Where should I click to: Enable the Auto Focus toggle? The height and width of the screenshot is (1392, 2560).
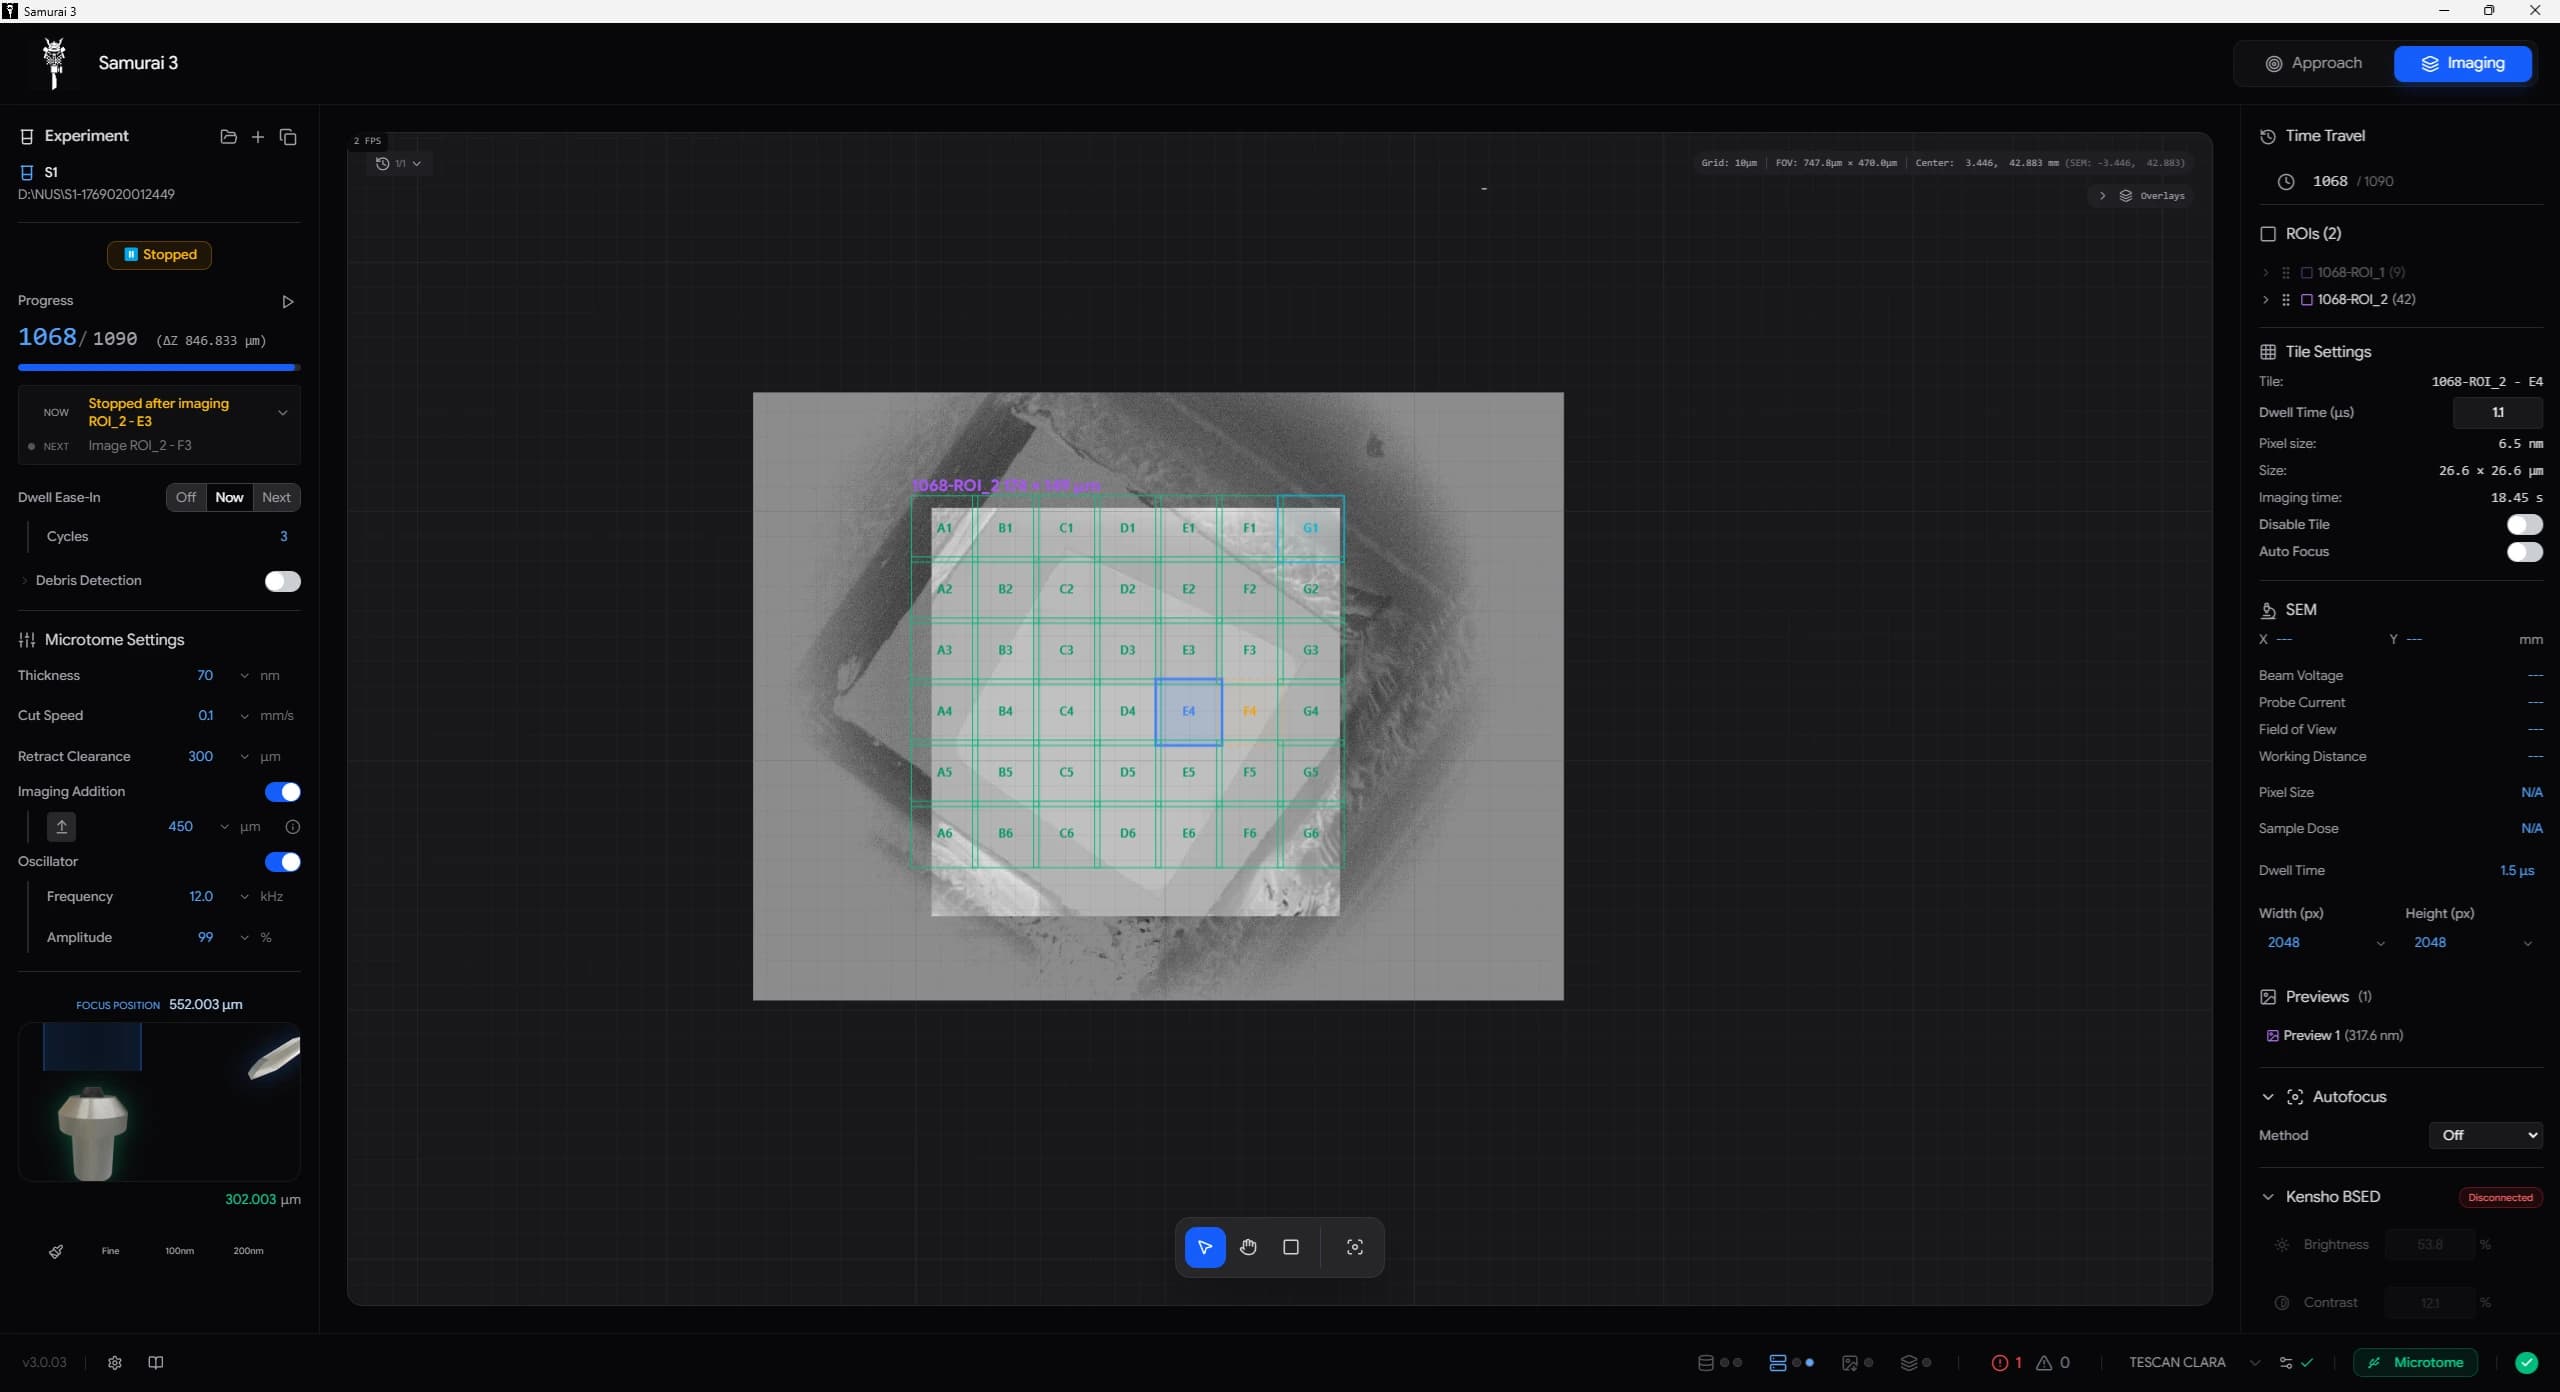2523,552
